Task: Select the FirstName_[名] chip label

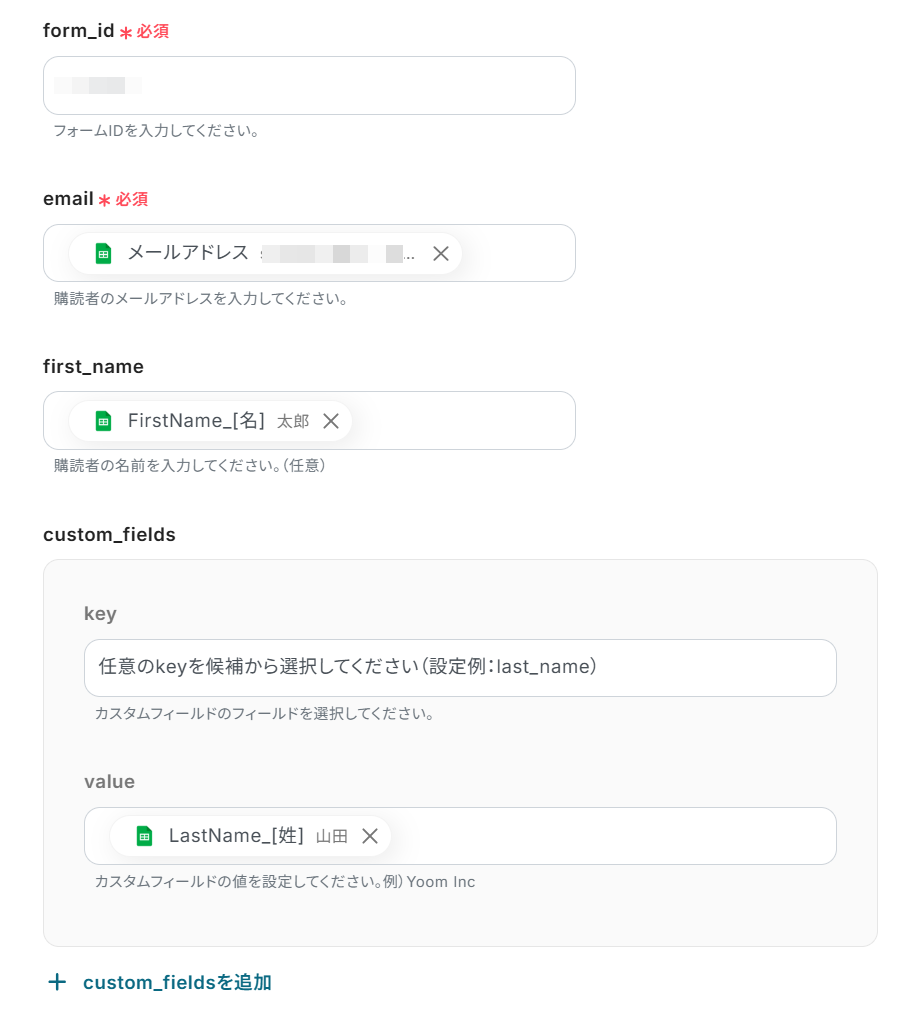Action: click(x=196, y=421)
